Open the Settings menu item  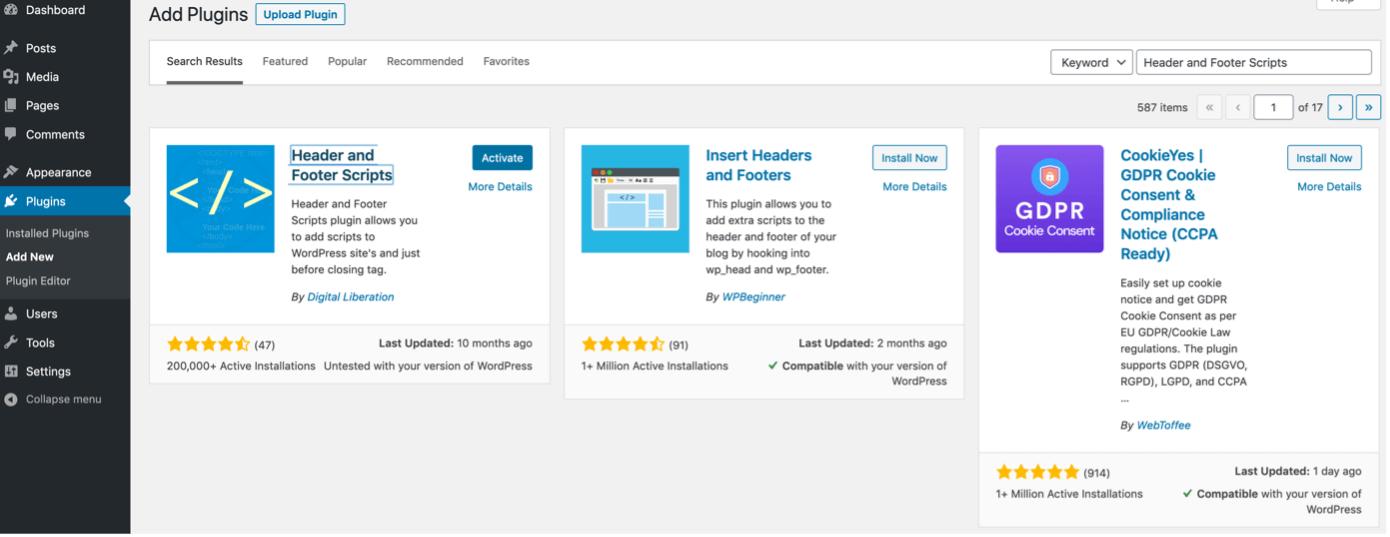tap(65, 371)
